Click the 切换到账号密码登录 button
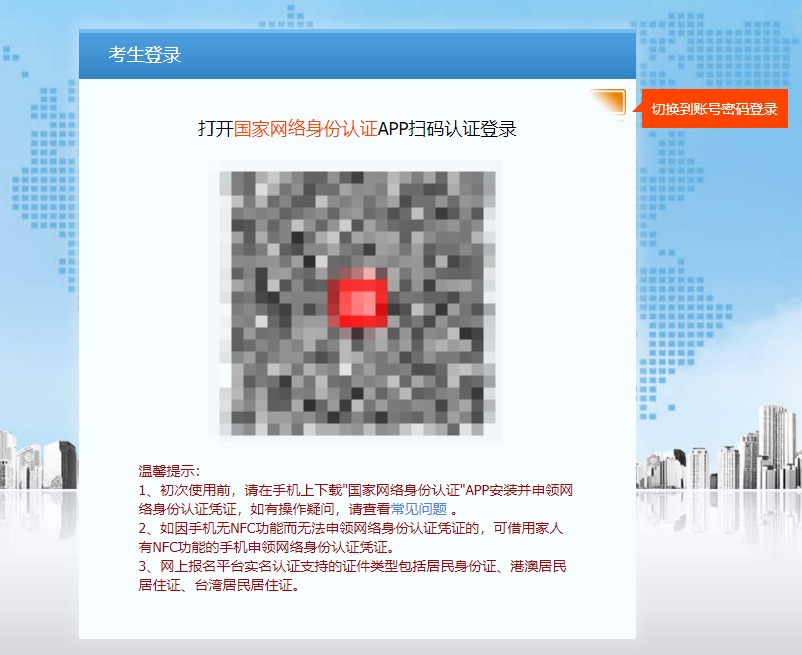This screenshot has height=655, width=802. 714,109
